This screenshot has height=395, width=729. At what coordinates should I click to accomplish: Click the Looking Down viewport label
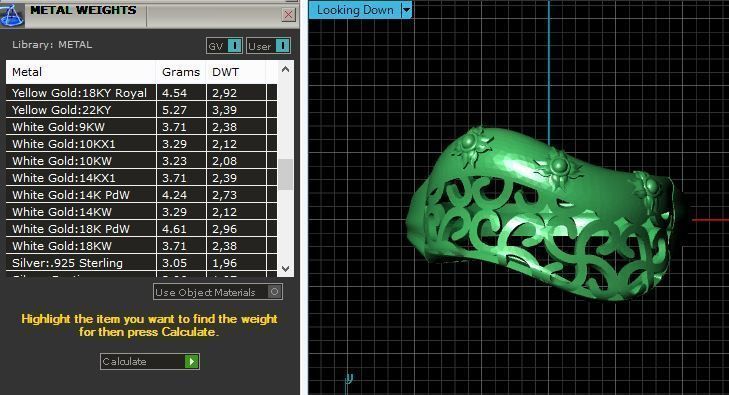click(355, 10)
